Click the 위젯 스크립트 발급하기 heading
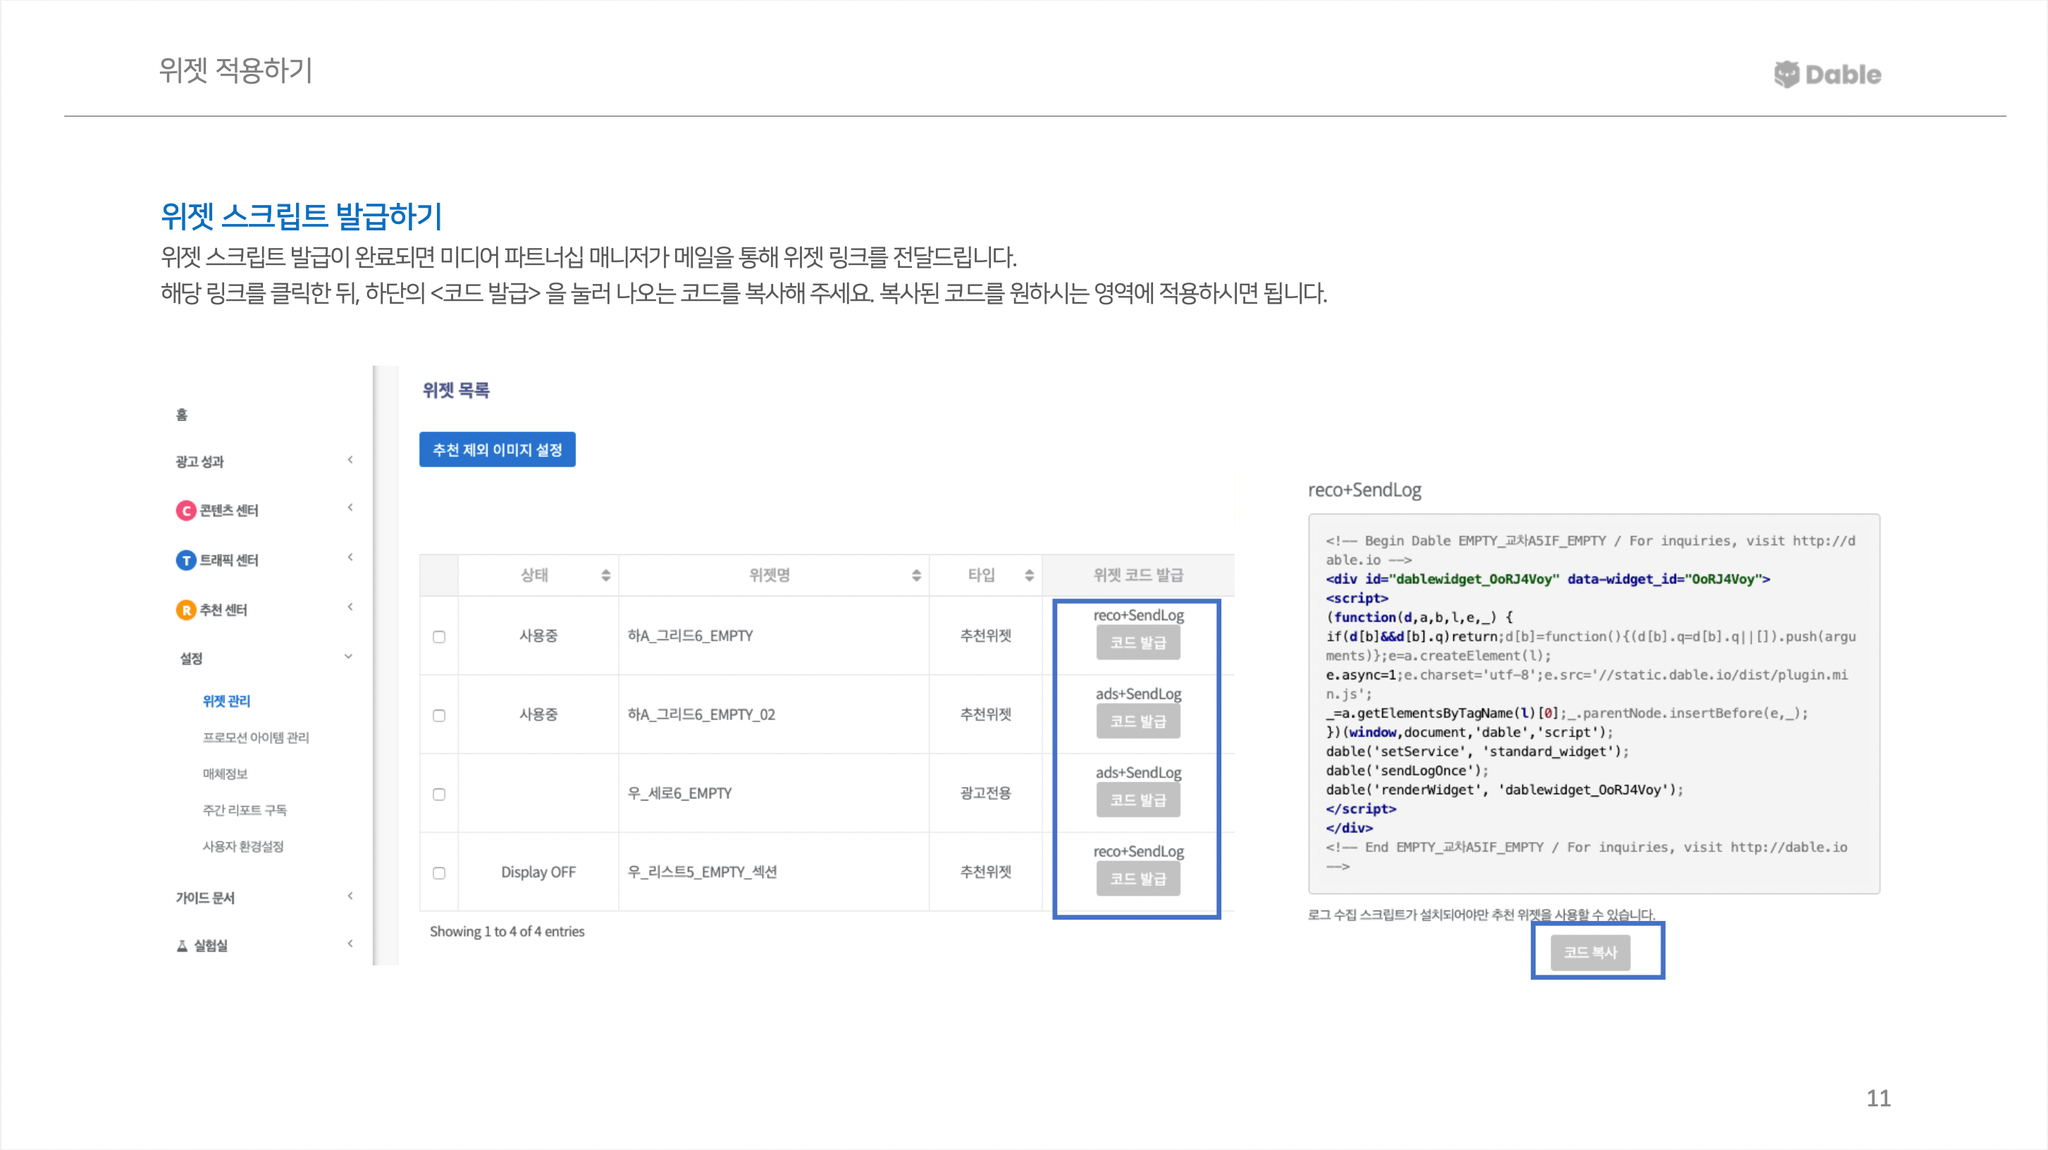The height and width of the screenshot is (1150, 2048). pyautogui.click(x=301, y=216)
